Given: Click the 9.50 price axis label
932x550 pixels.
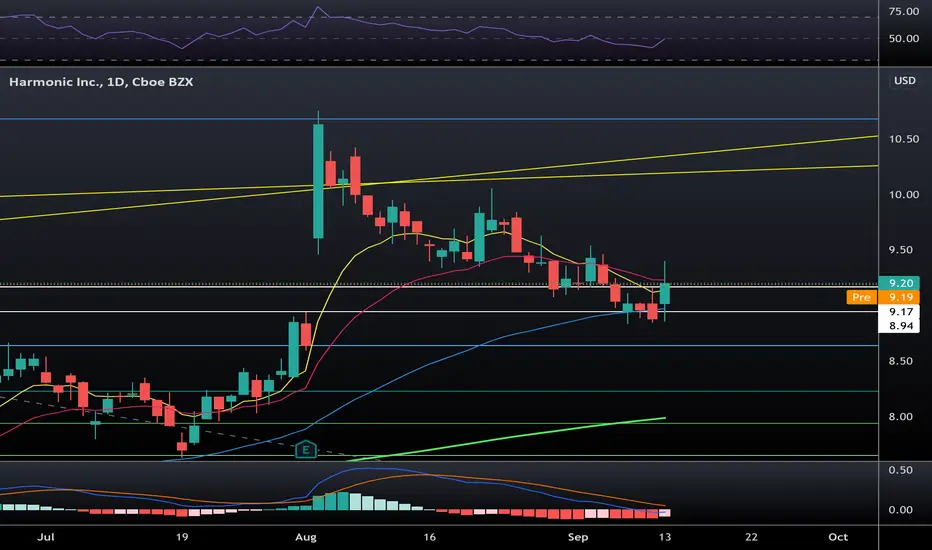Looking at the screenshot, I should point(903,250).
